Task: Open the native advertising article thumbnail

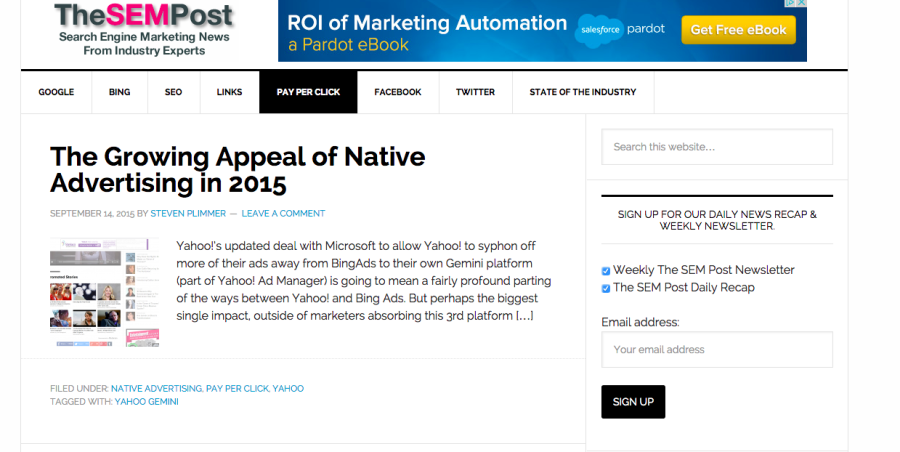Action: pos(104,292)
